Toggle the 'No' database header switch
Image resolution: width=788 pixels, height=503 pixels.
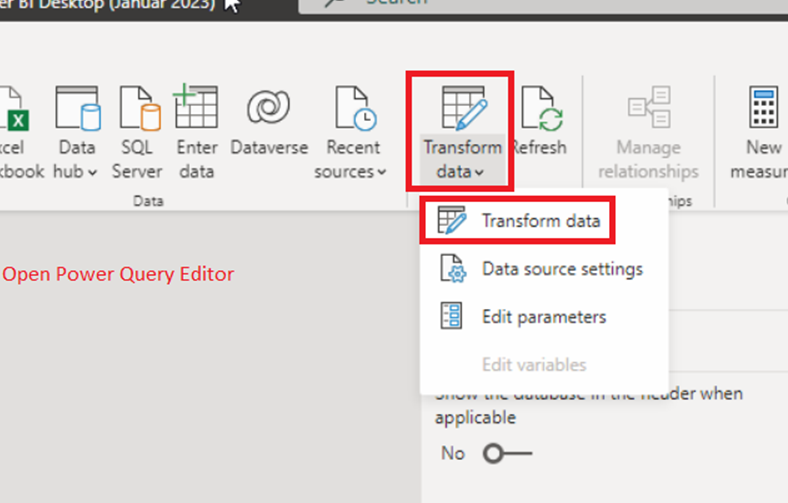tap(506, 454)
